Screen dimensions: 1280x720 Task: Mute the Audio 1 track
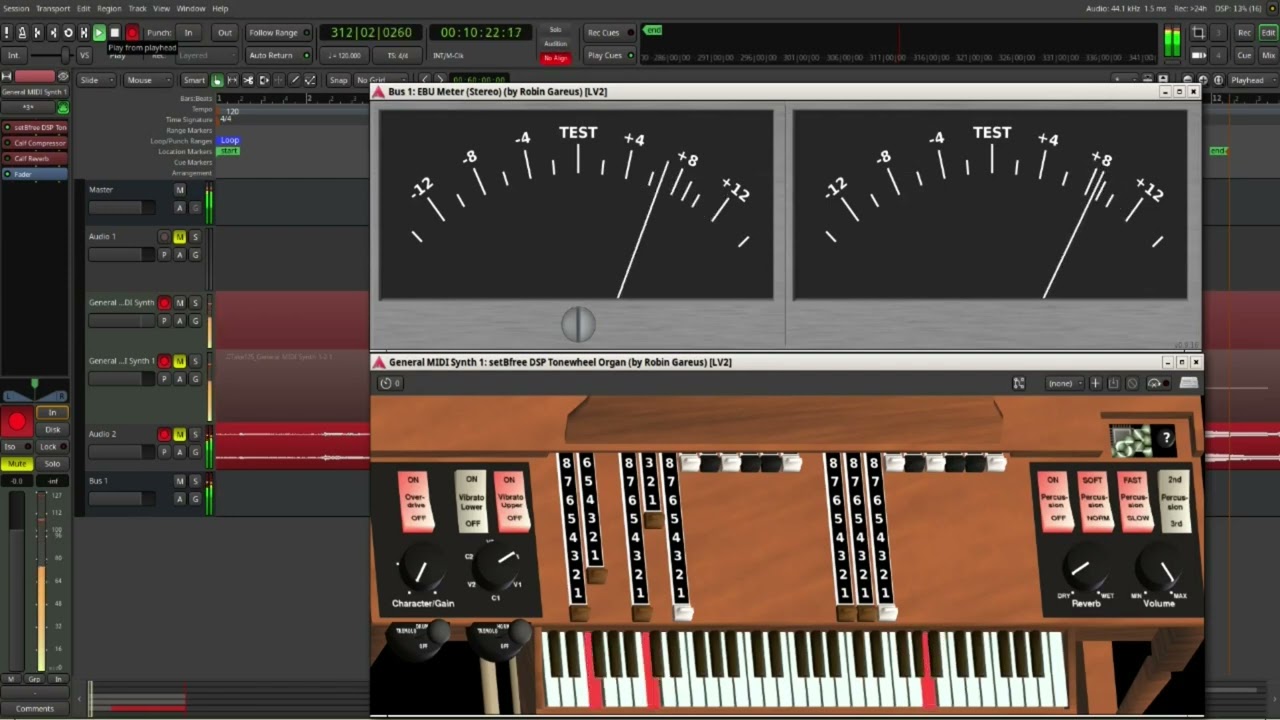[x=179, y=237]
